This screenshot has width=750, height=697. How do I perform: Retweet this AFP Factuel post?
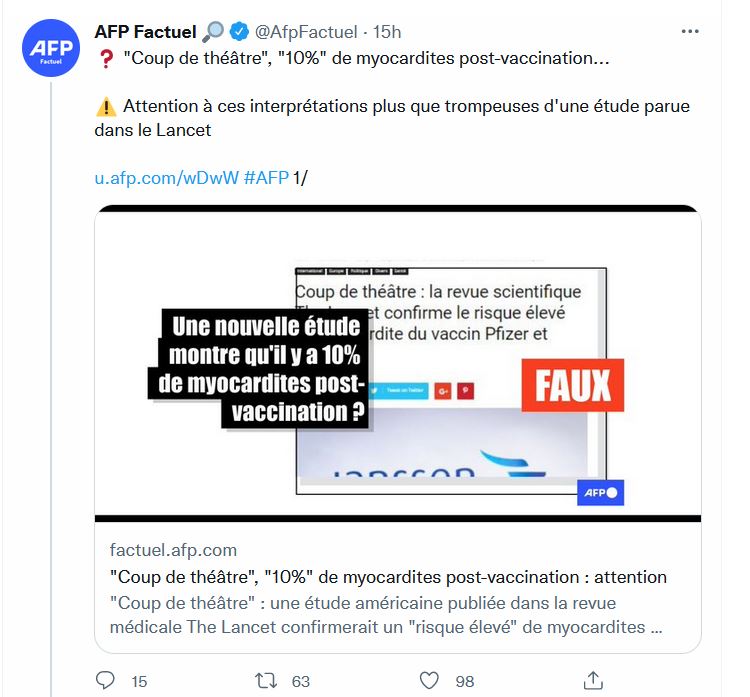(266, 681)
